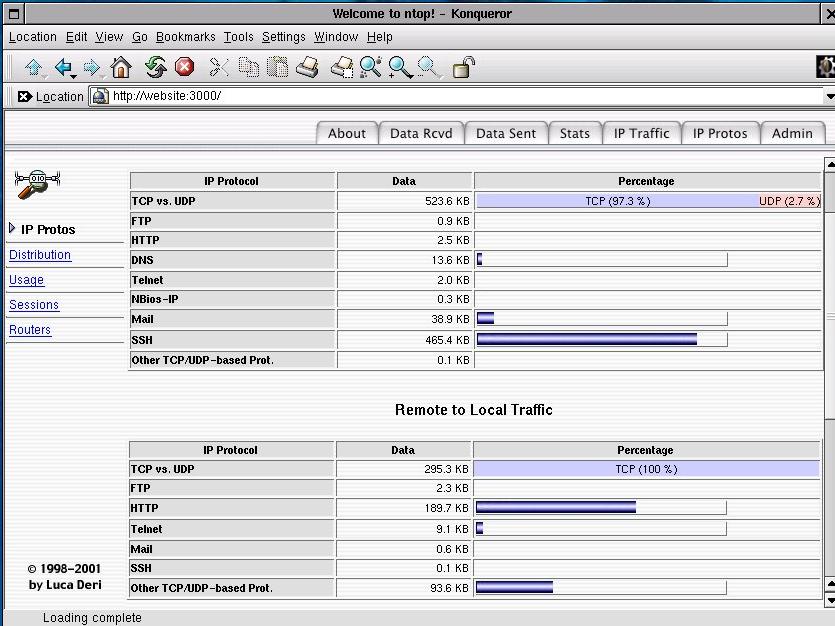Open the location URL history dropdown
The image size is (835, 626).
coord(829,97)
